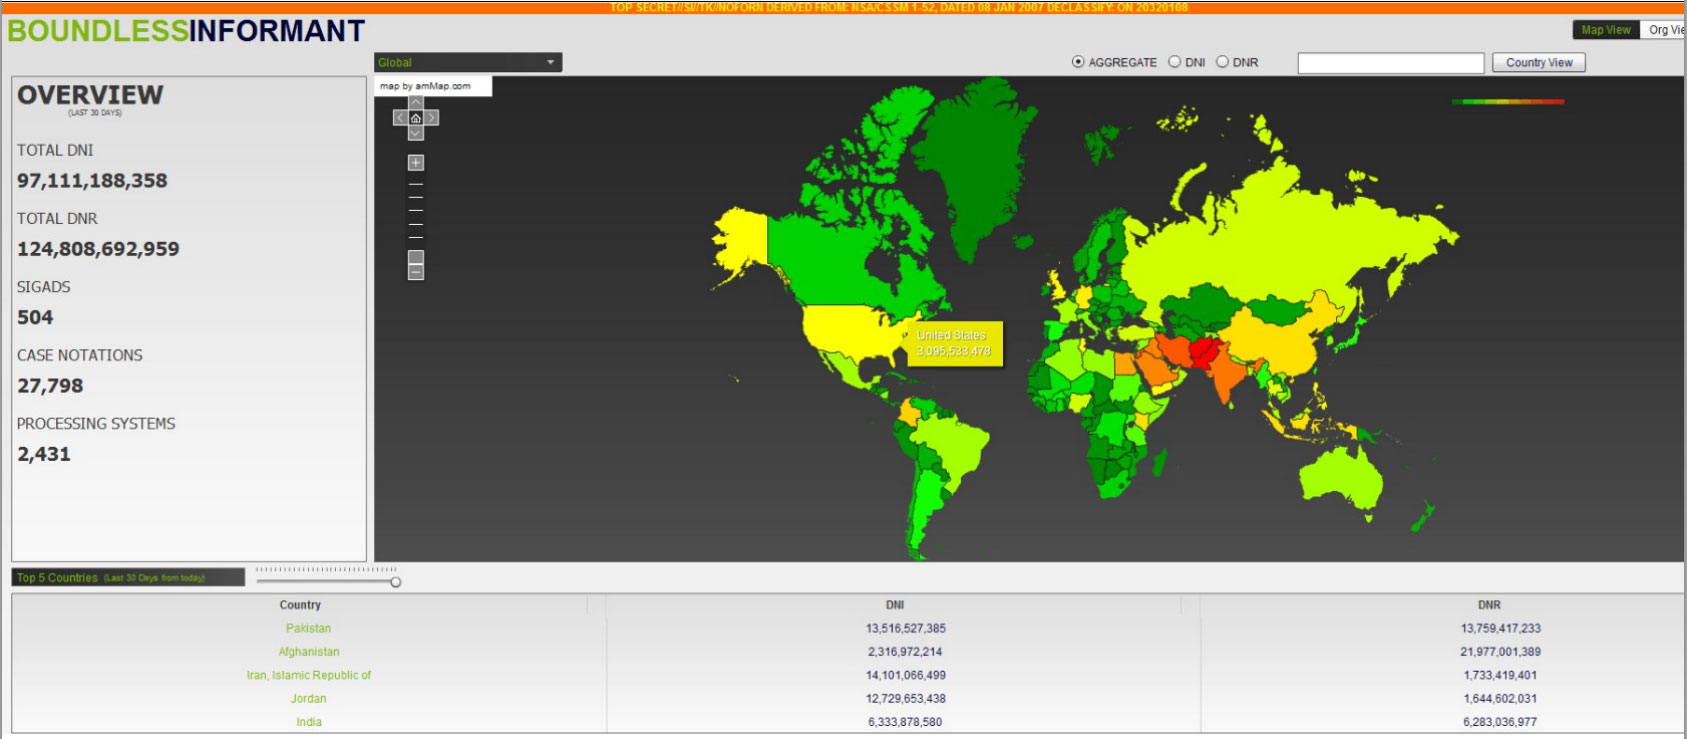Select the DNI radio button

pos(1175,62)
